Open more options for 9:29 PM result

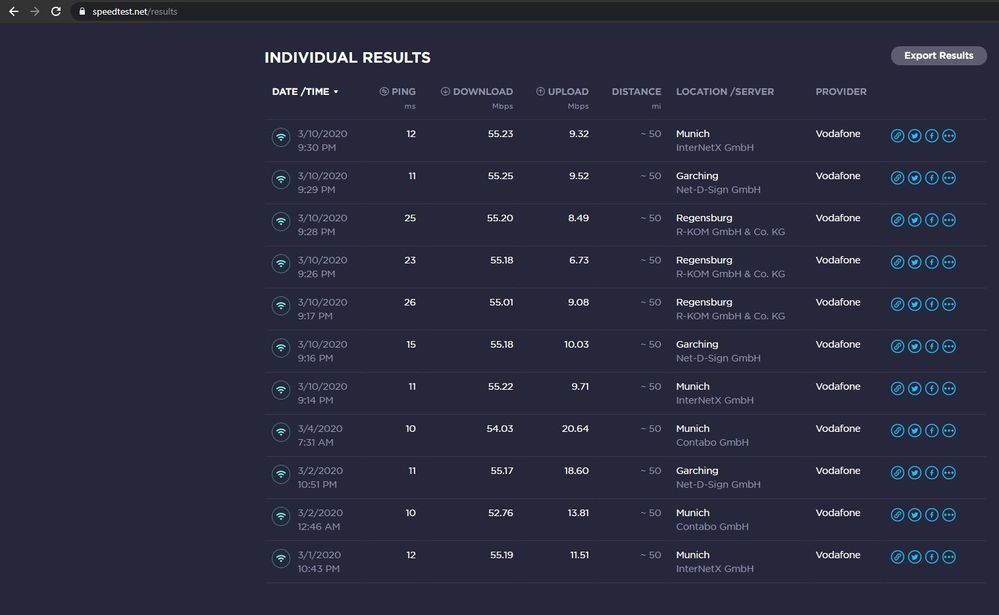click(x=949, y=178)
